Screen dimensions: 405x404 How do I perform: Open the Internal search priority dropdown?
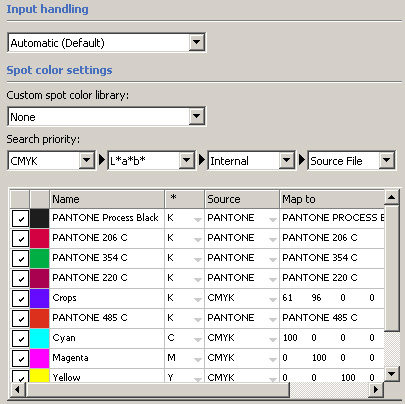(286, 161)
